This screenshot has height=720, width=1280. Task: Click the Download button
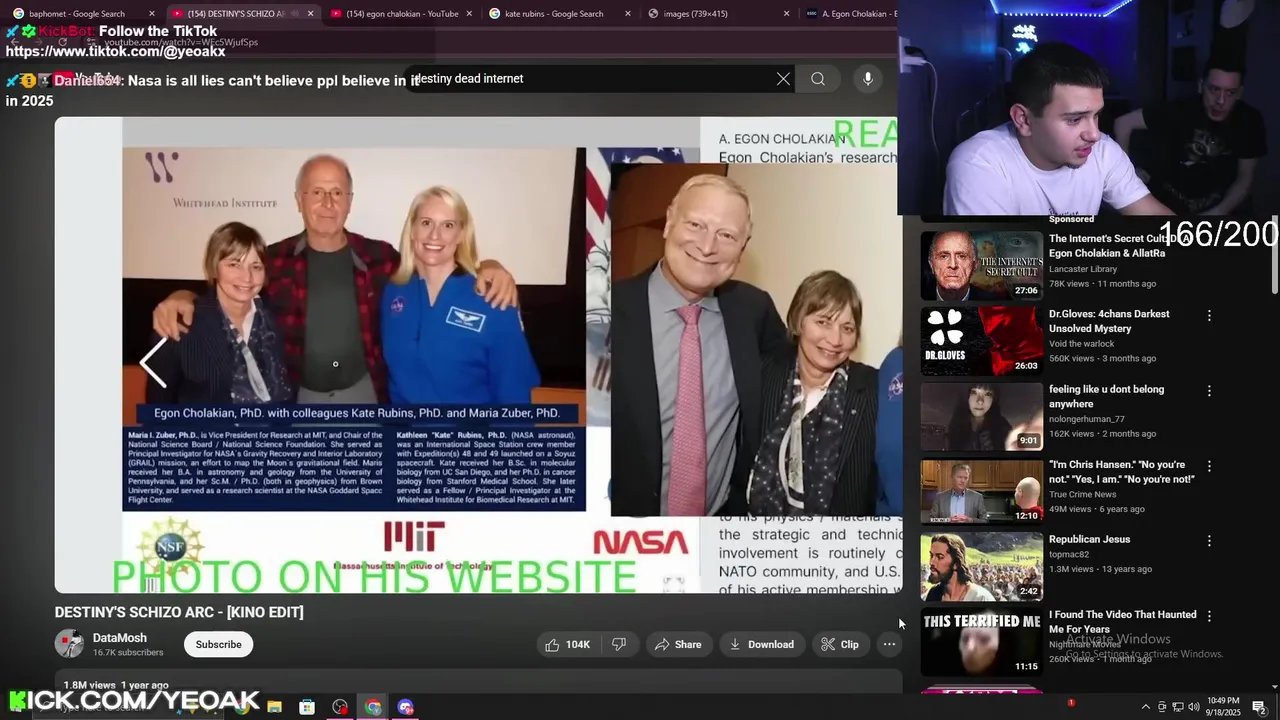[762, 645]
